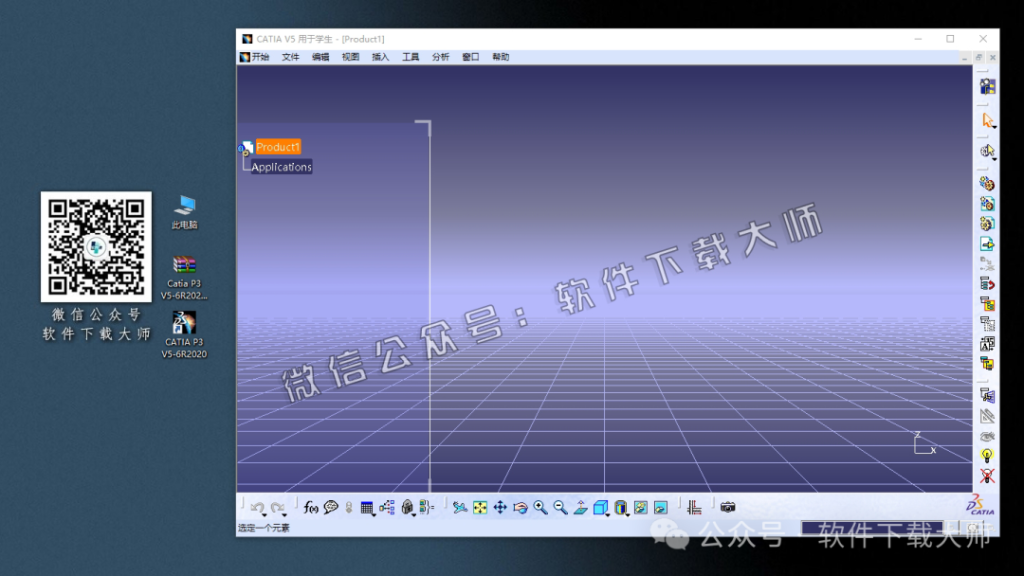Select the Rotate view tool
This screenshot has width=1024, height=576.
click(x=520, y=508)
